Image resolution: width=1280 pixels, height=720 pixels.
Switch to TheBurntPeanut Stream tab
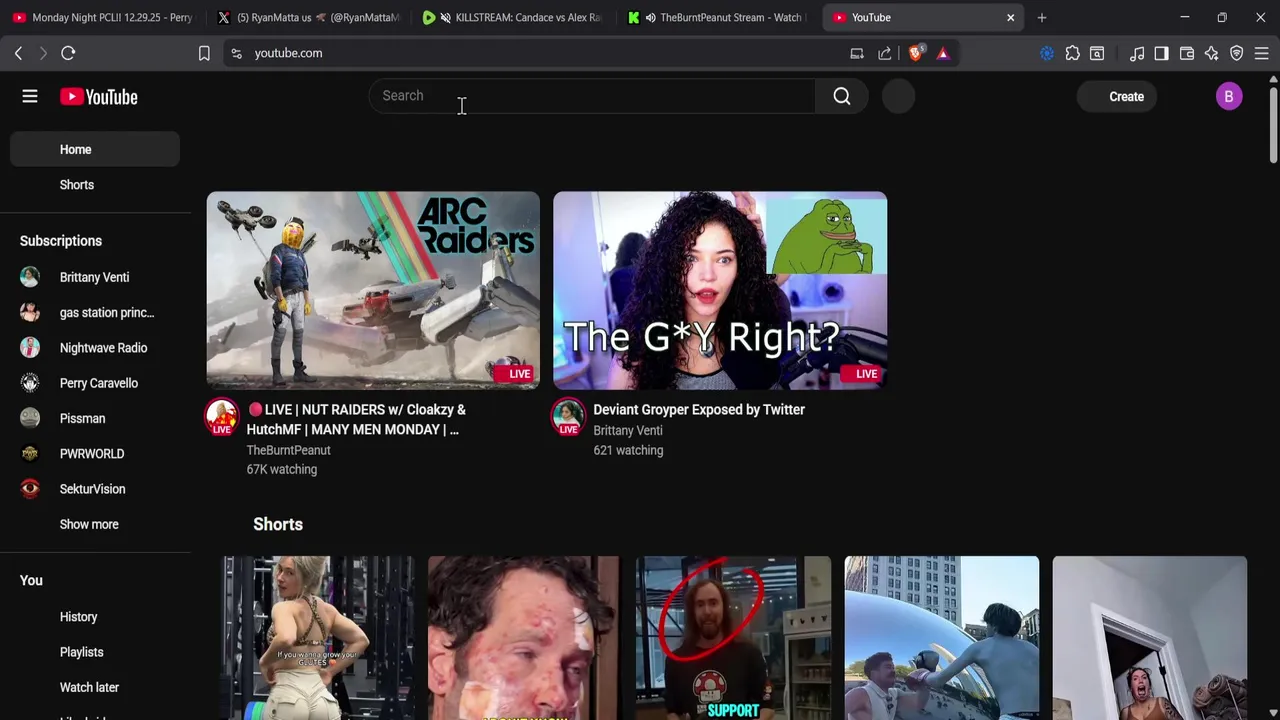click(718, 17)
